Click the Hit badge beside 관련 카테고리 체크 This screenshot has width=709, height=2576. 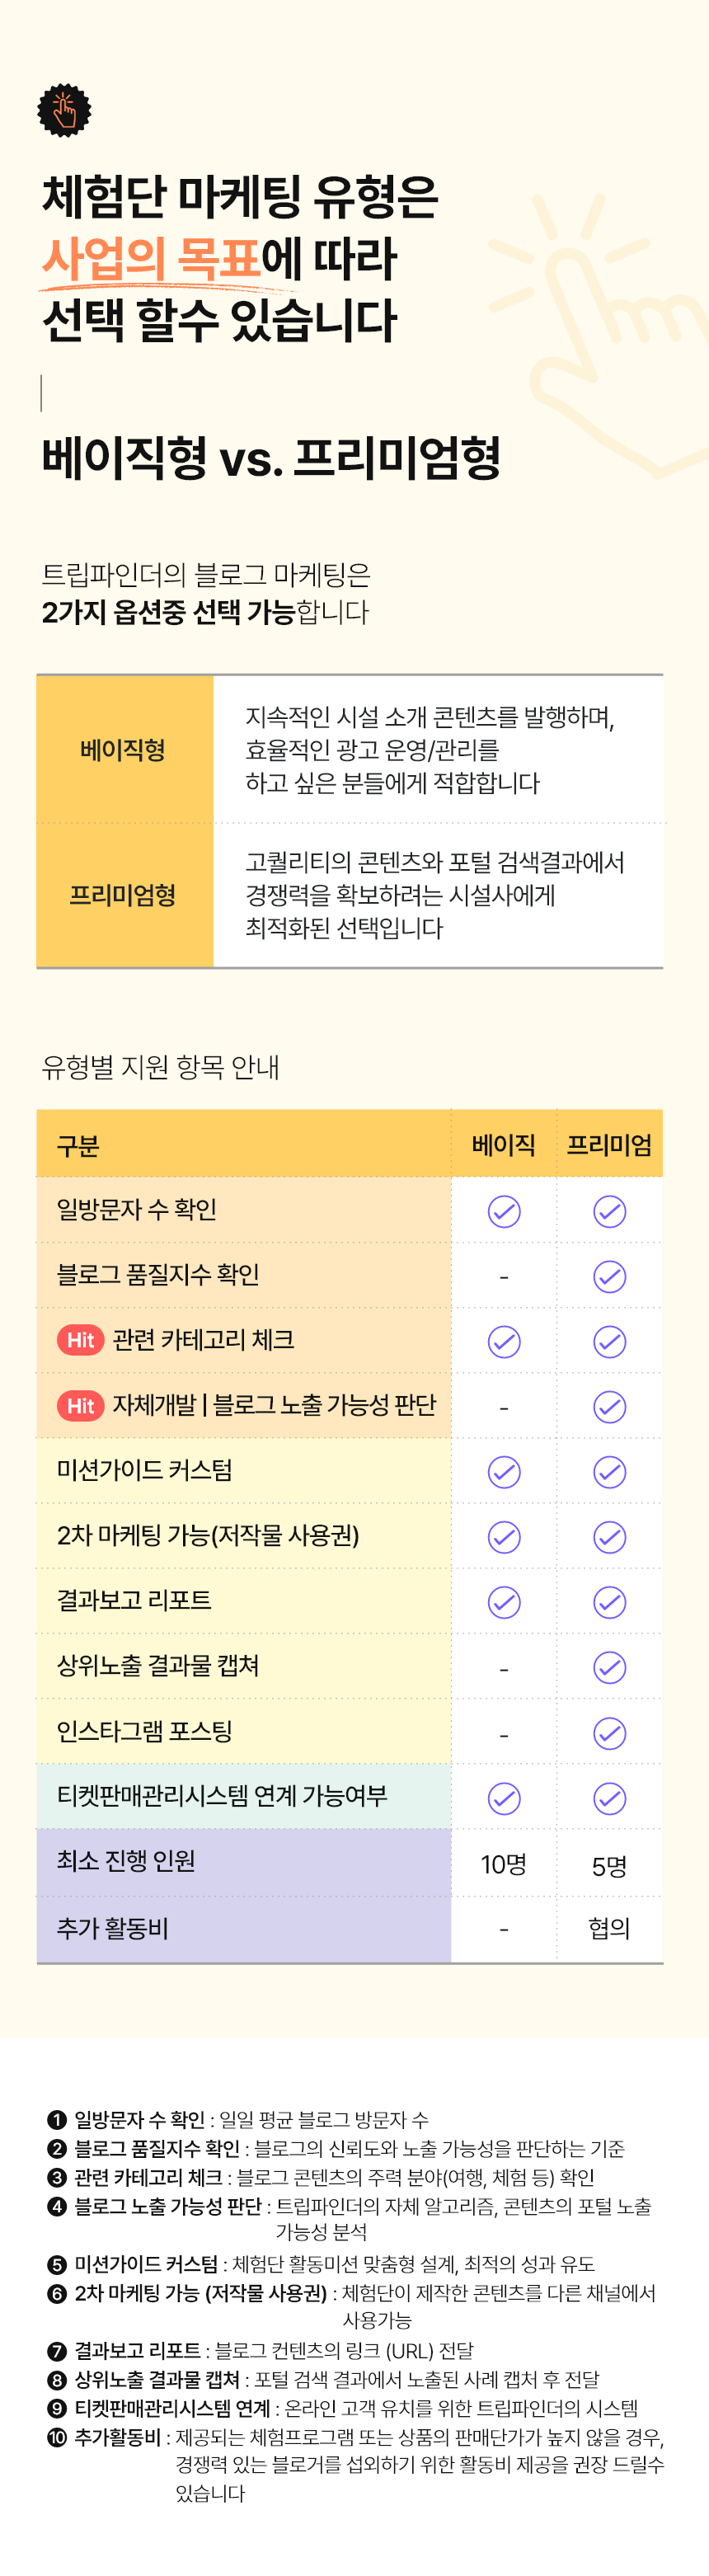[x=80, y=1340]
